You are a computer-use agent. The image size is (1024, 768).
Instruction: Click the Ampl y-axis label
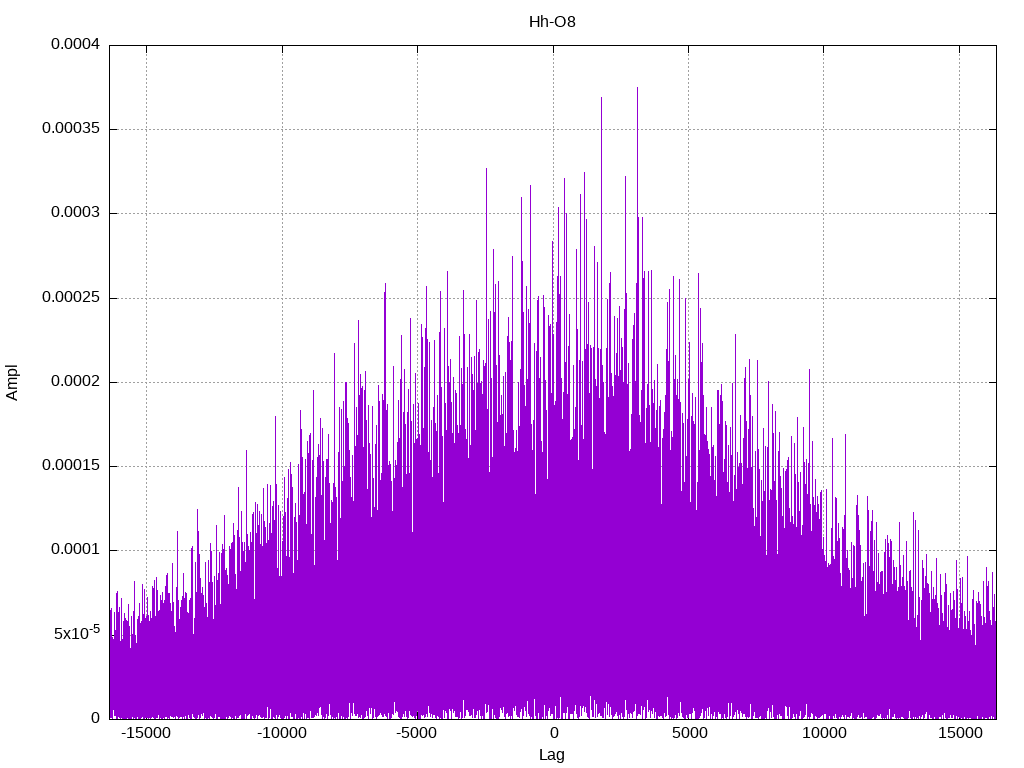coord(12,382)
